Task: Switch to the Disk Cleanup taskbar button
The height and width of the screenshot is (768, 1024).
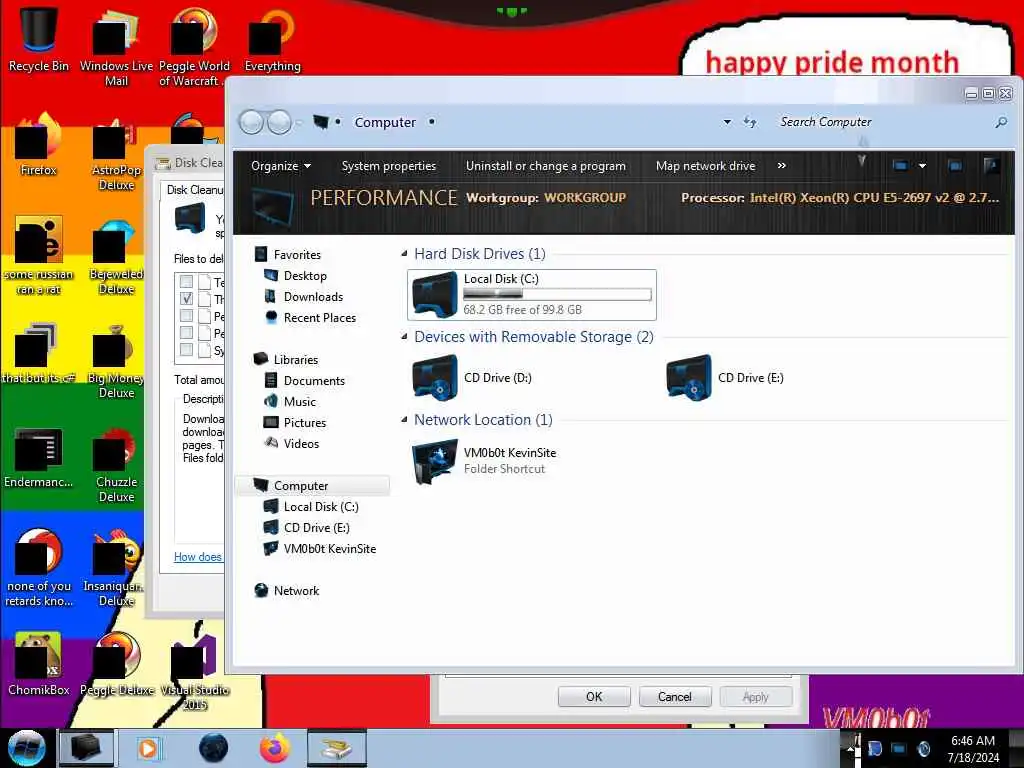Action: pyautogui.click(x=337, y=748)
